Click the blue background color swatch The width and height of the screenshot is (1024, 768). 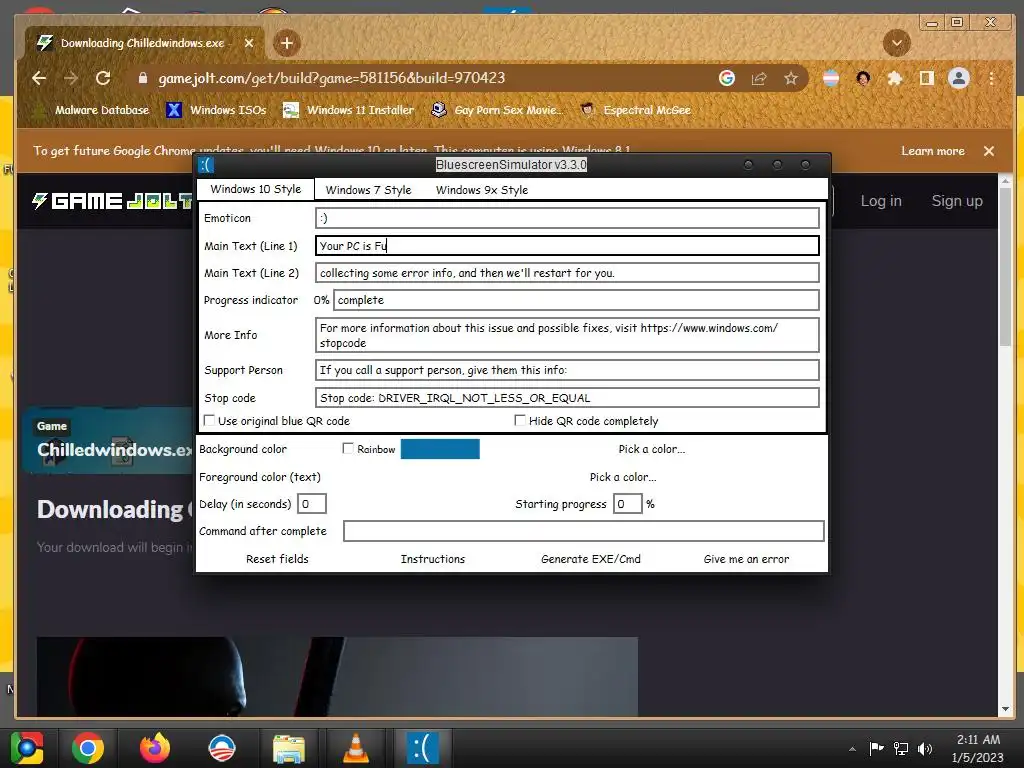440,449
